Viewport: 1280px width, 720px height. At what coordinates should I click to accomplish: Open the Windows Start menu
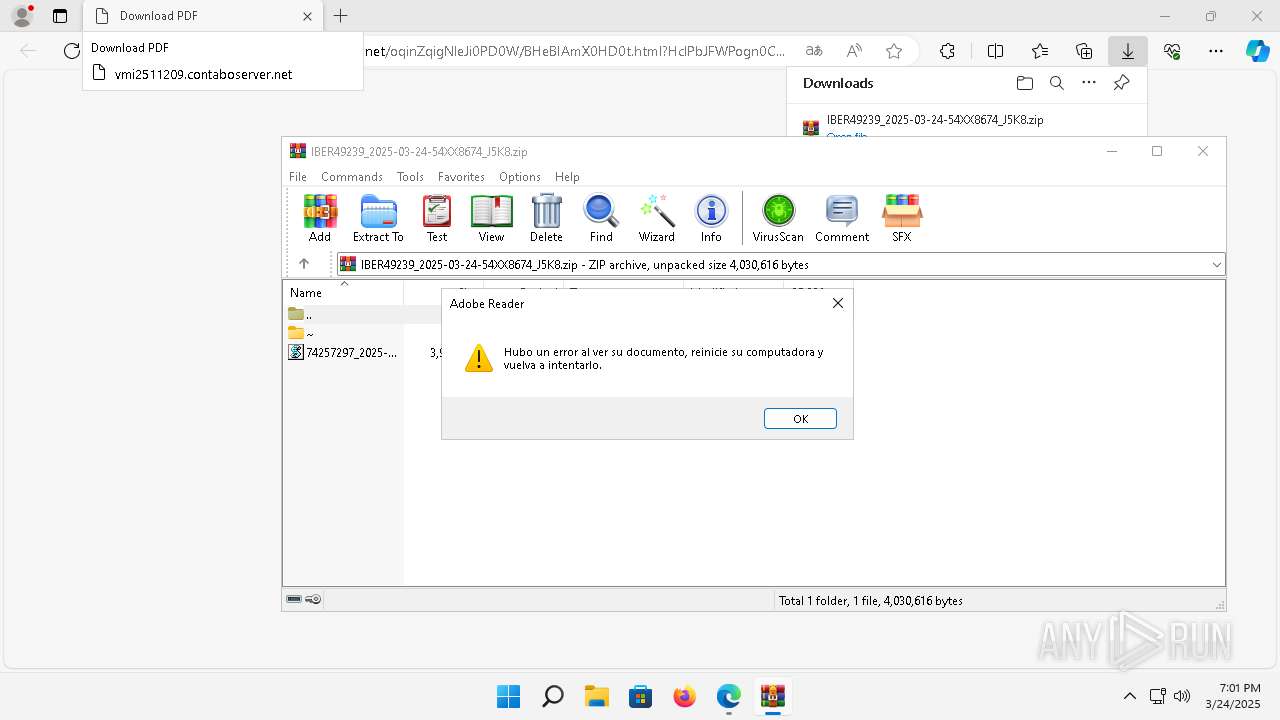coord(508,696)
